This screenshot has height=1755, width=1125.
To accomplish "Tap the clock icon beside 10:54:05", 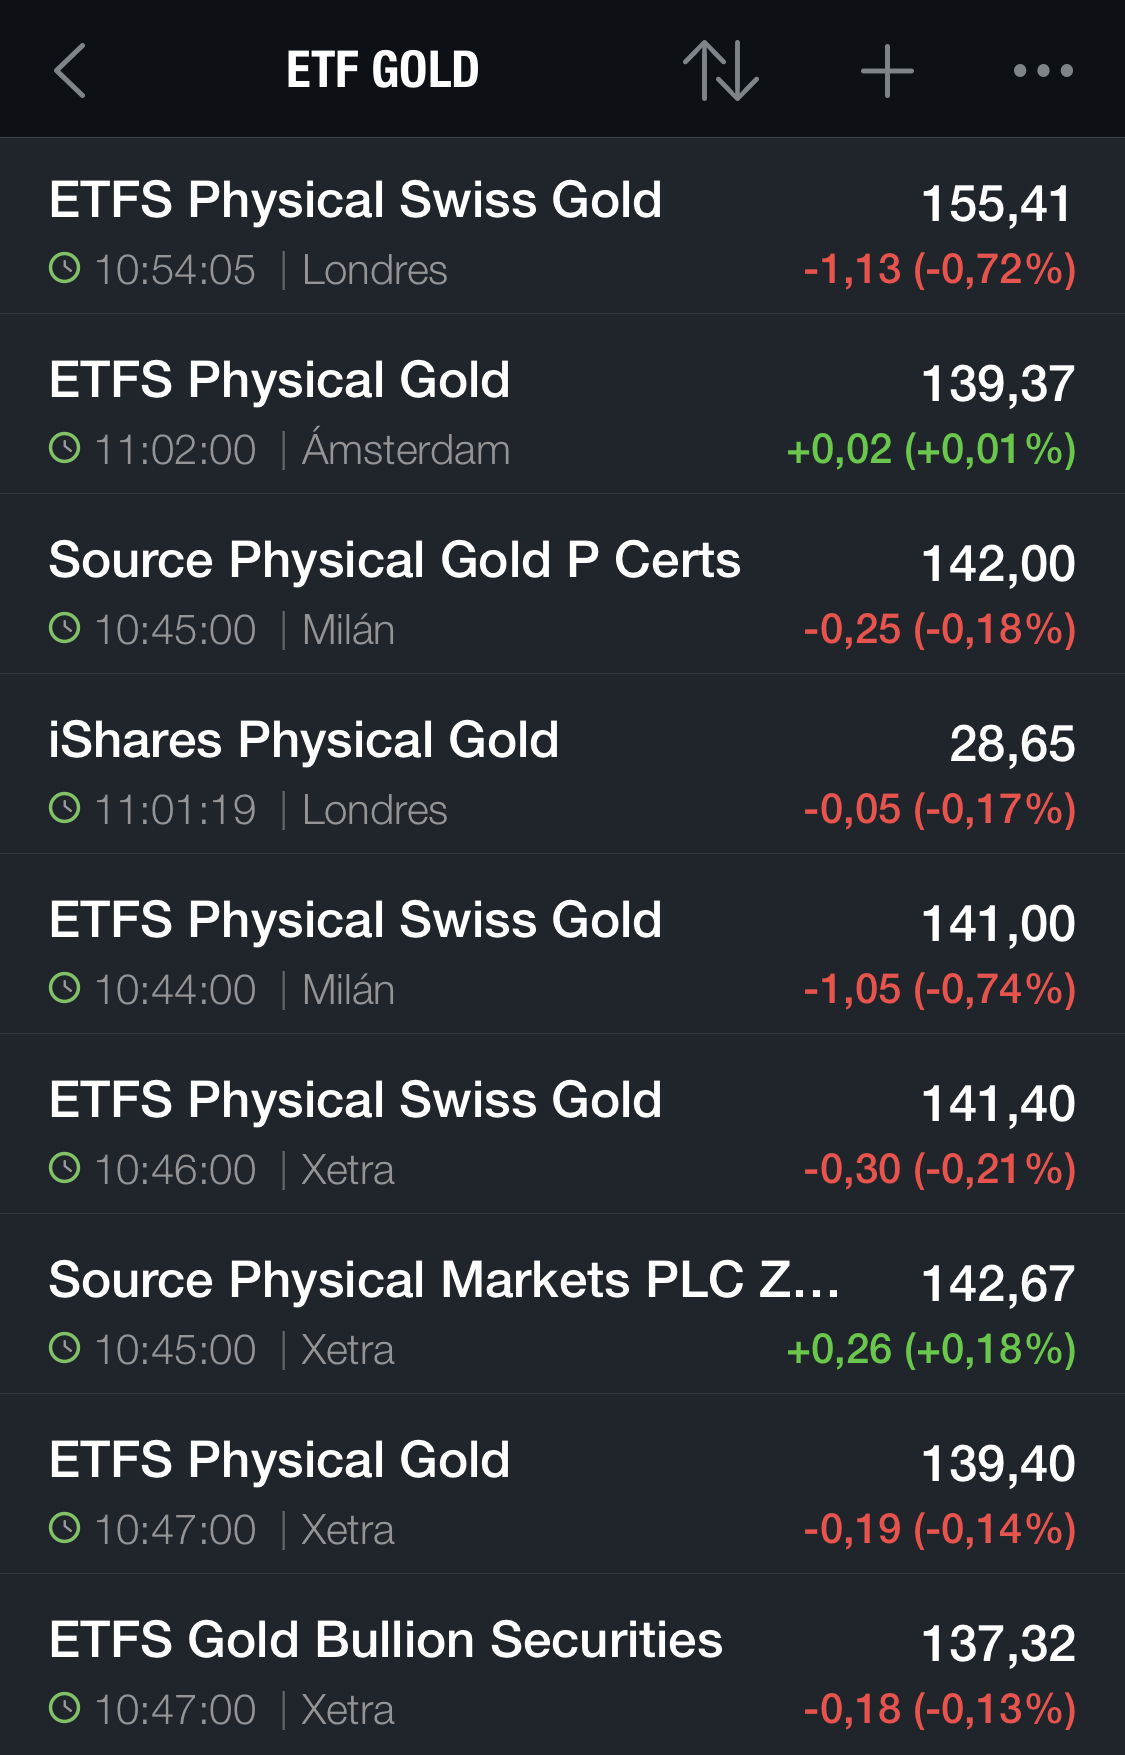I will click(65, 269).
